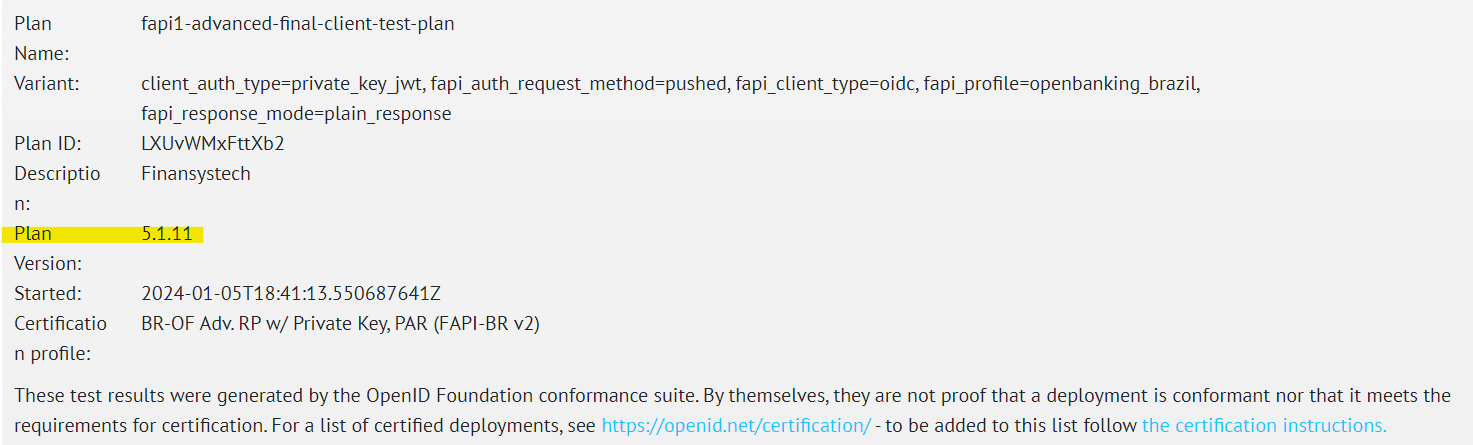The width and height of the screenshot is (1473, 445).
Task: Click the fapi_profile=openbanking_brazil variant text
Action: coord(1060,84)
